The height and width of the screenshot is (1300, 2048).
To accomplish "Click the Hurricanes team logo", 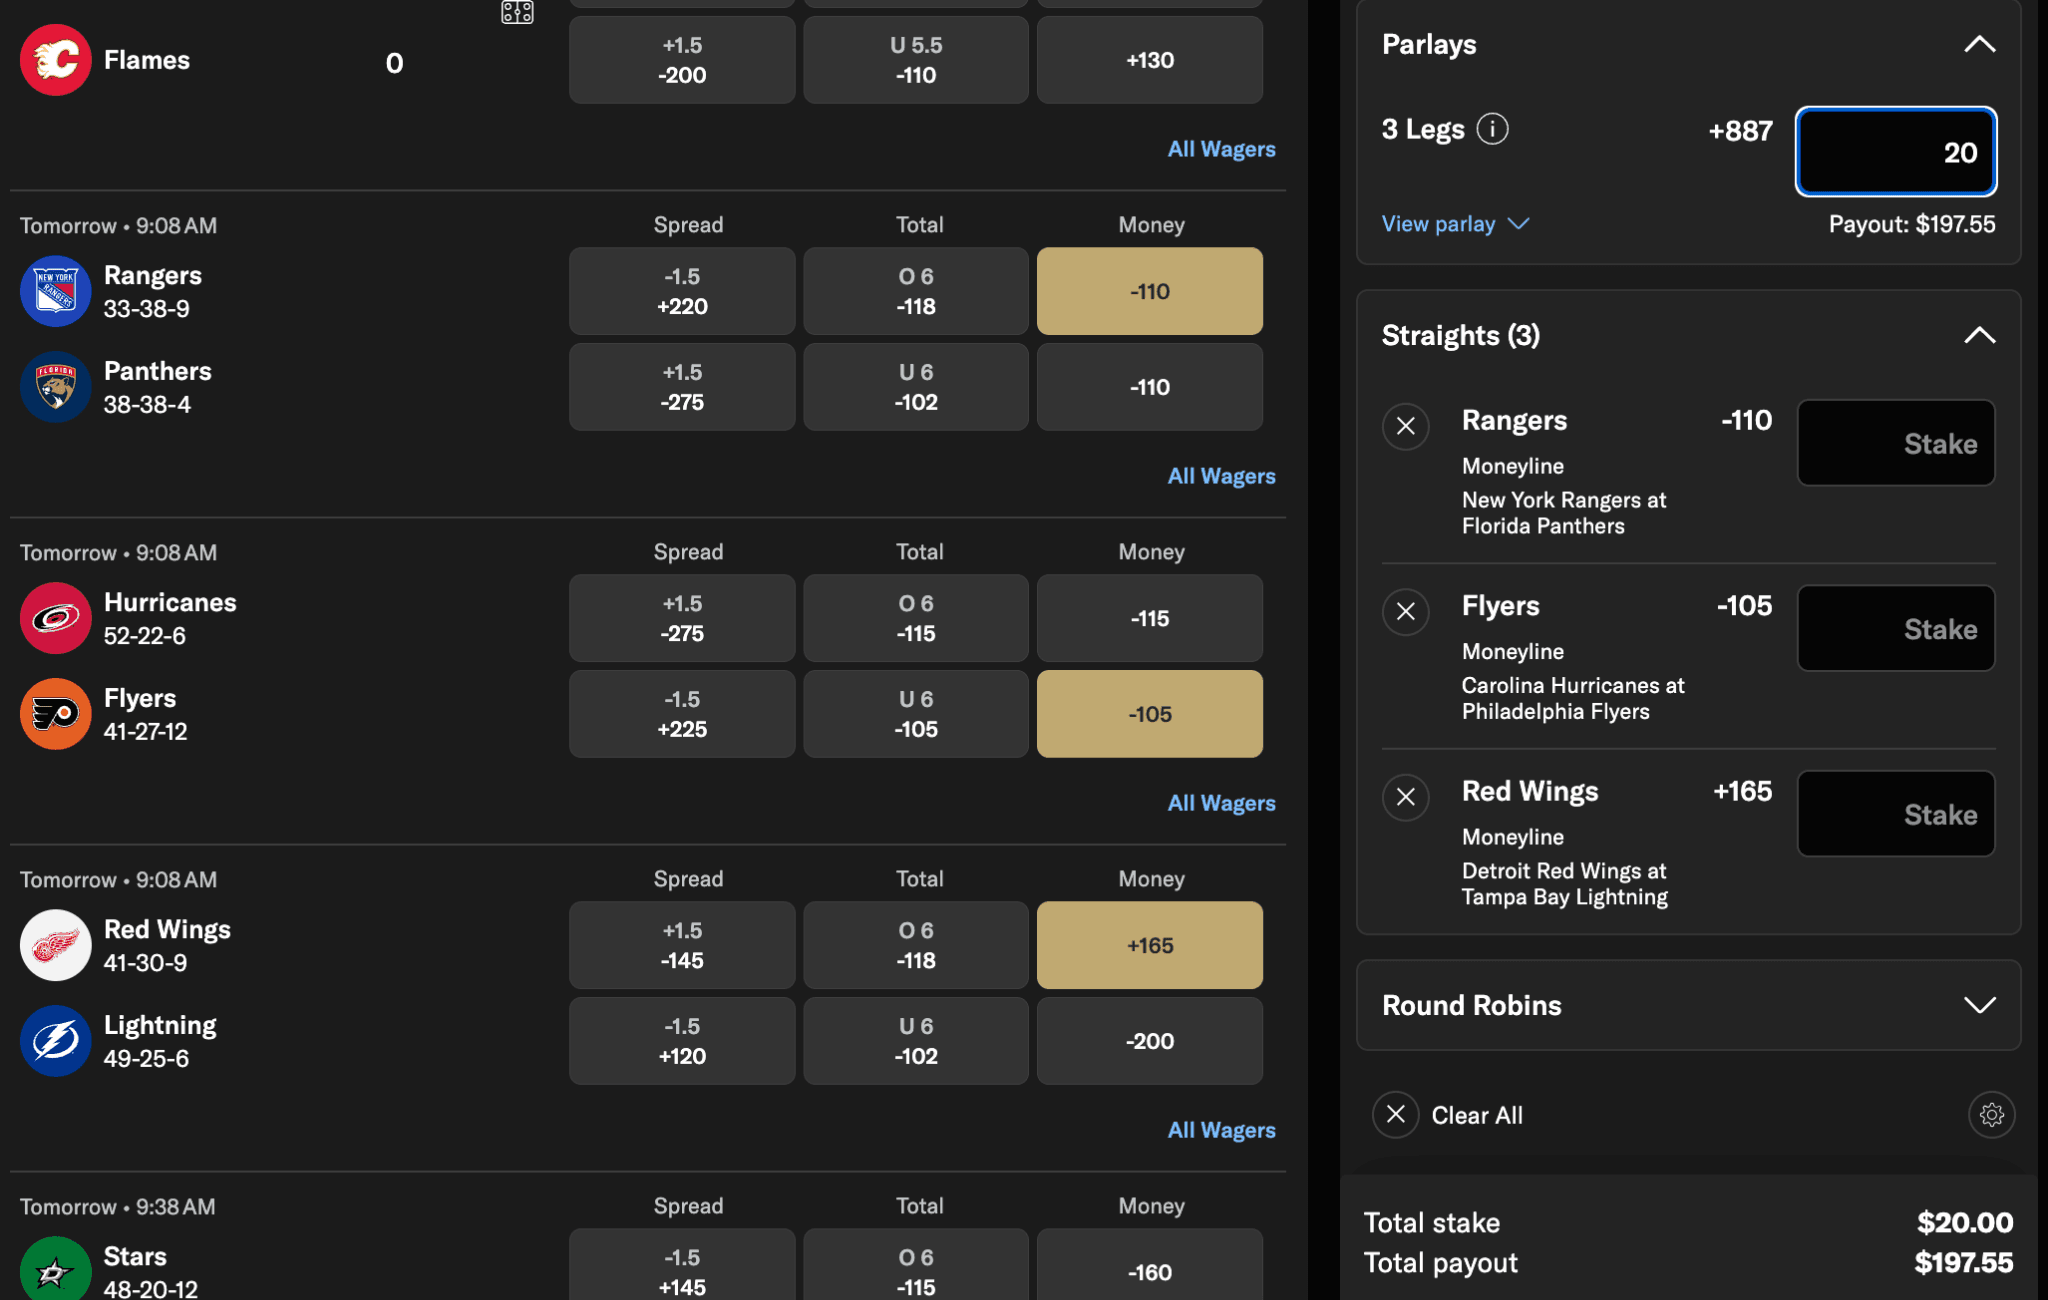I will pos(56,618).
